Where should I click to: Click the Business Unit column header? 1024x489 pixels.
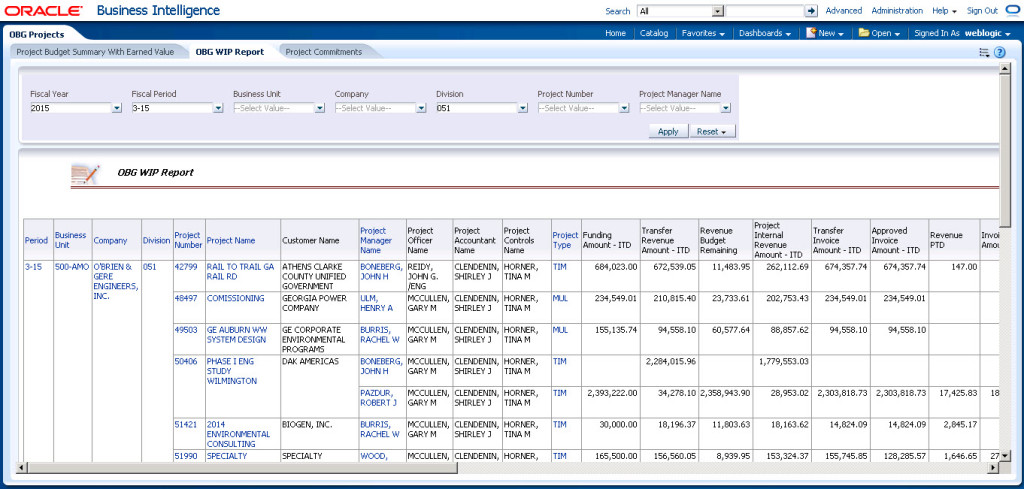tap(70, 240)
